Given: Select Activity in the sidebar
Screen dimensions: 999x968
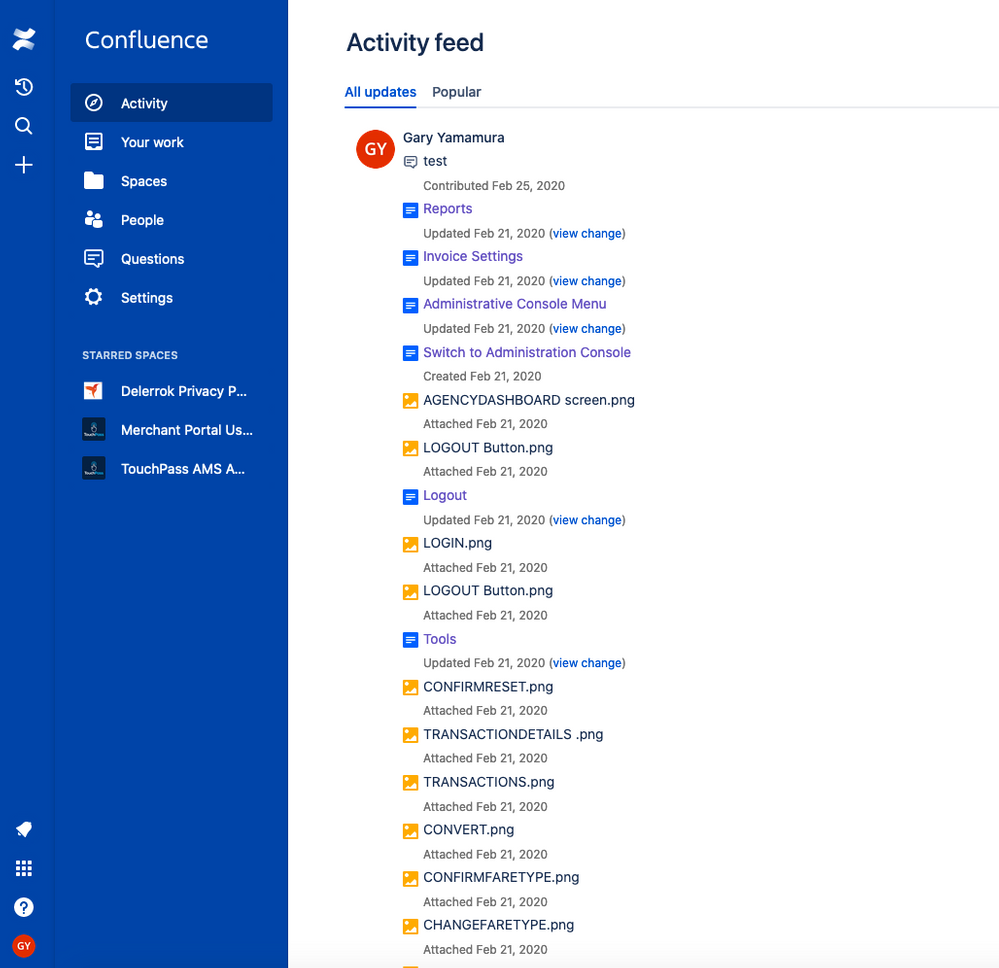Looking at the screenshot, I should coord(171,103).
